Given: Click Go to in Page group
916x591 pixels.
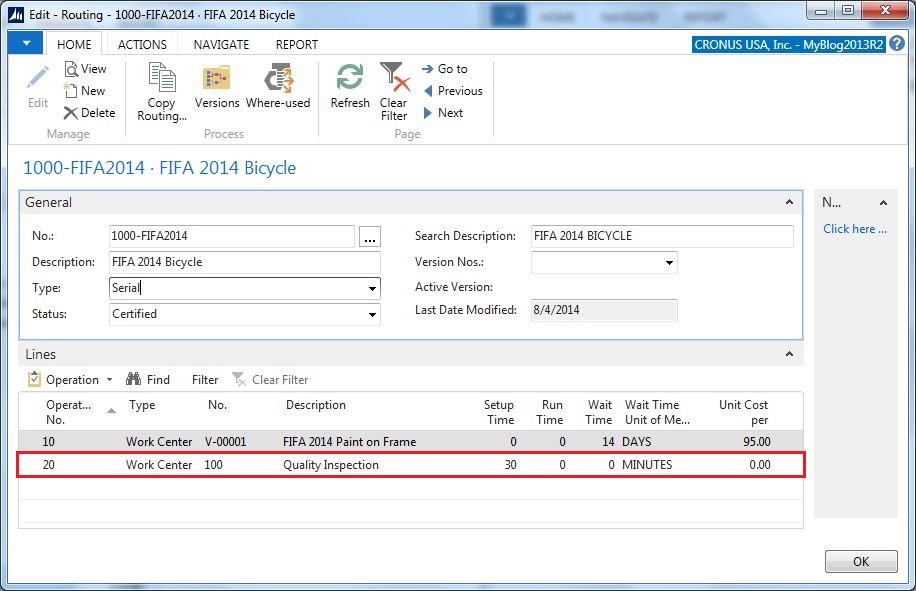Looking at the screenshot, I should [x=445, y=69].
